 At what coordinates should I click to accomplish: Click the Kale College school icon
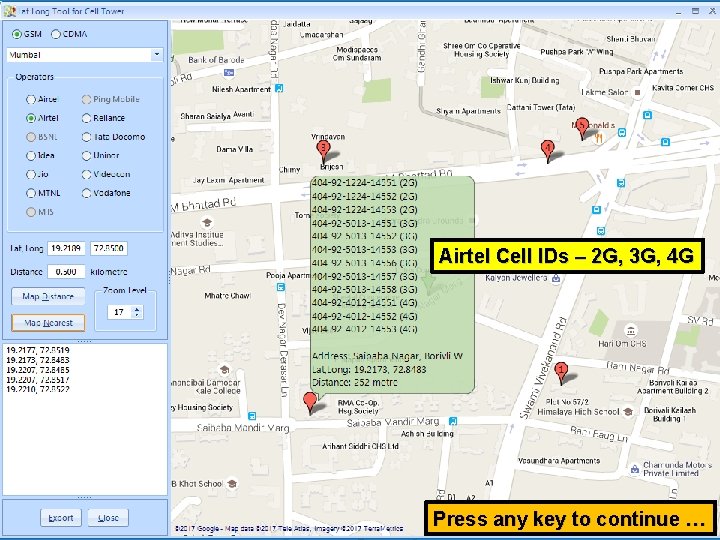(x=225, y=369)
